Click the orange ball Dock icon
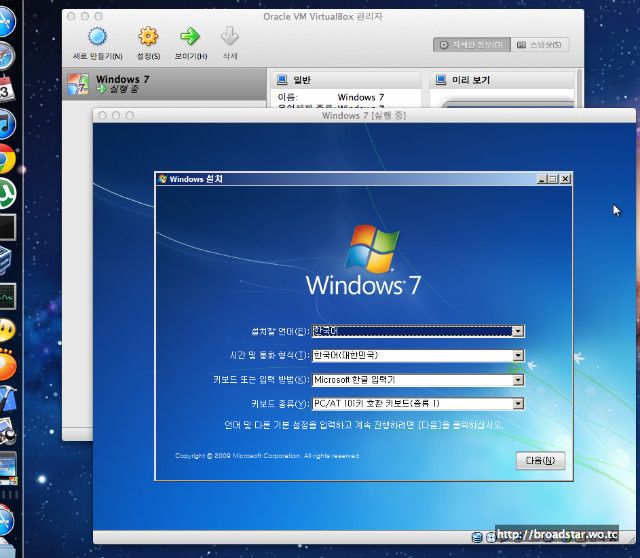This screenshot has height=558, width=640. (x=7, y=365)
